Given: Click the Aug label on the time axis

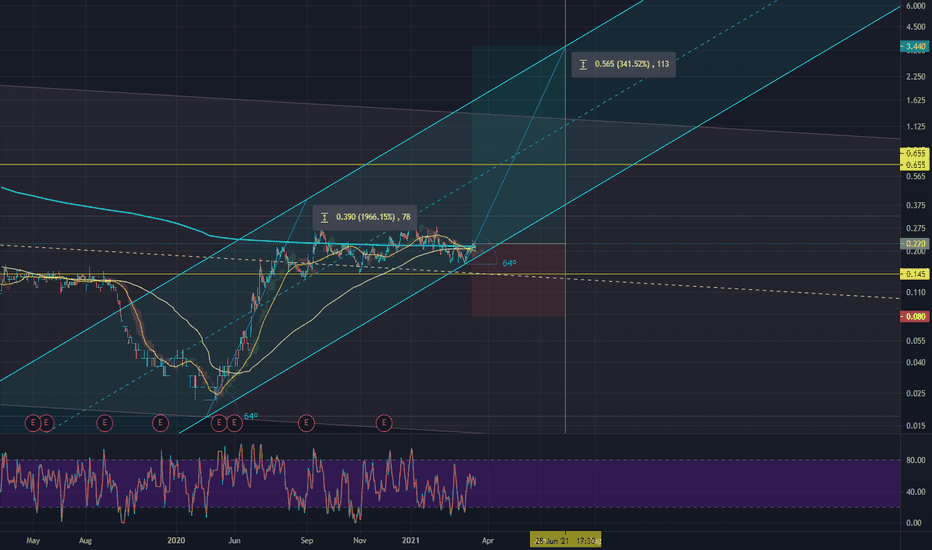Looking at the screenshot, I should (86, 540).
